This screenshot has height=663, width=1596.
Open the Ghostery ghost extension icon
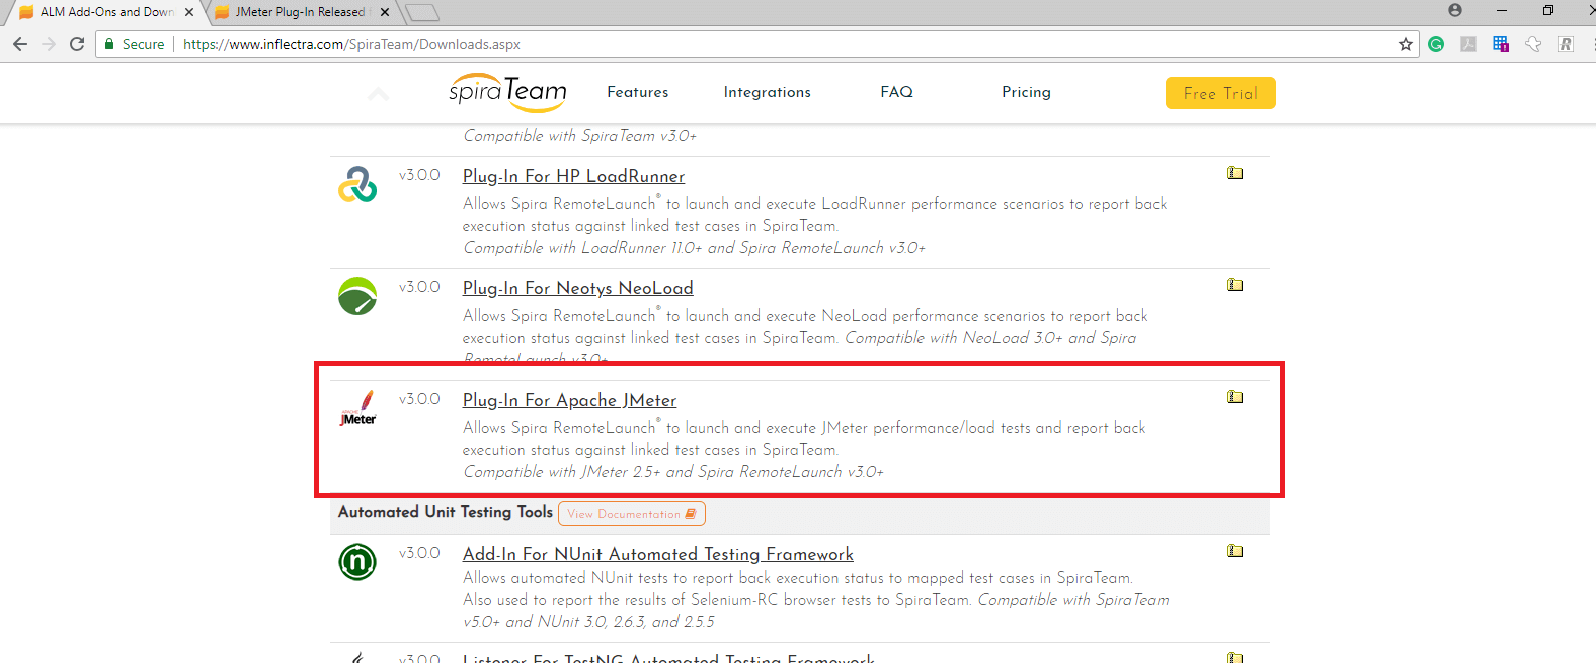1533,44
